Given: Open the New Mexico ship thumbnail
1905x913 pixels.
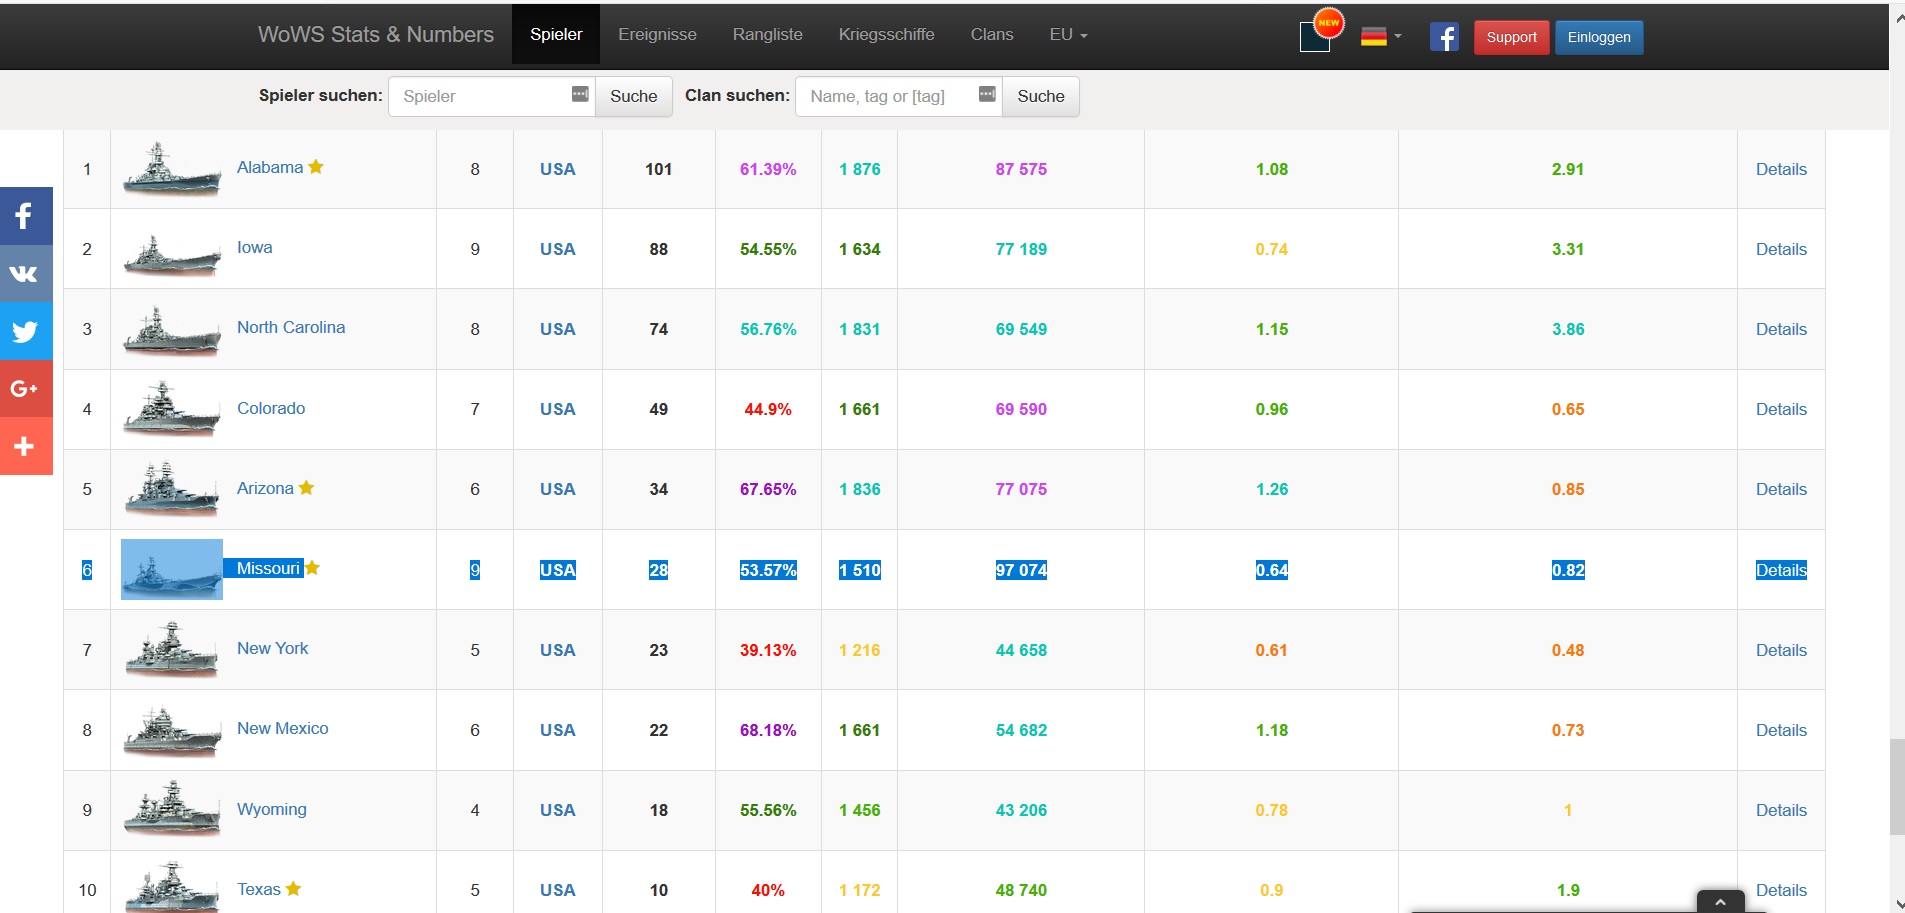Looking at the screenshot, I should coord(172,731).
